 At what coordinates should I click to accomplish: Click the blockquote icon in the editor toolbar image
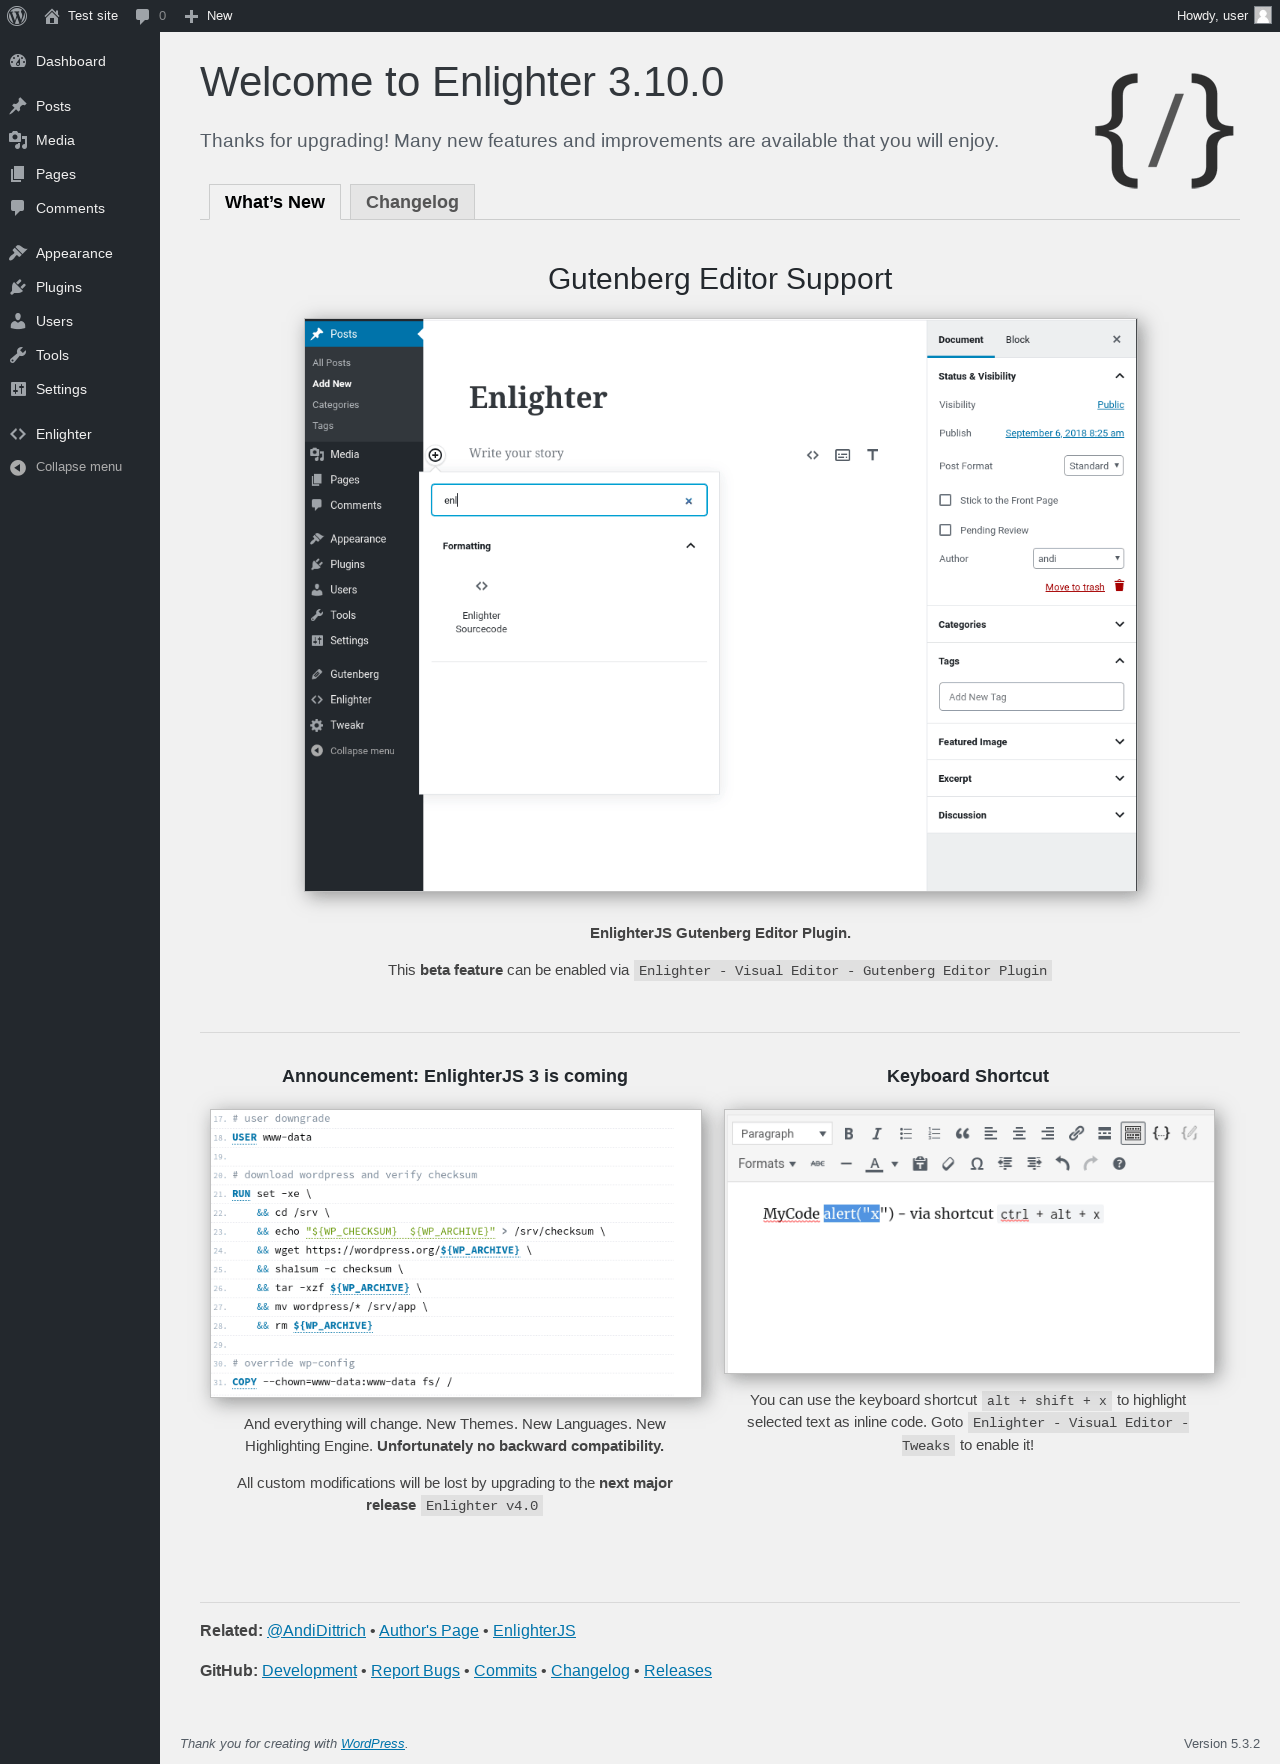pos(963,1133)
